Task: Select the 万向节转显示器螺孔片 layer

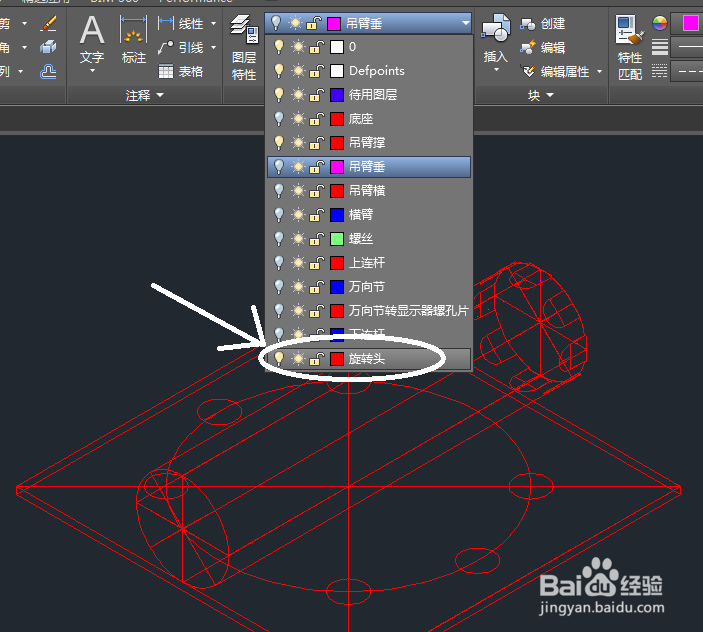Action: [369, 311]
